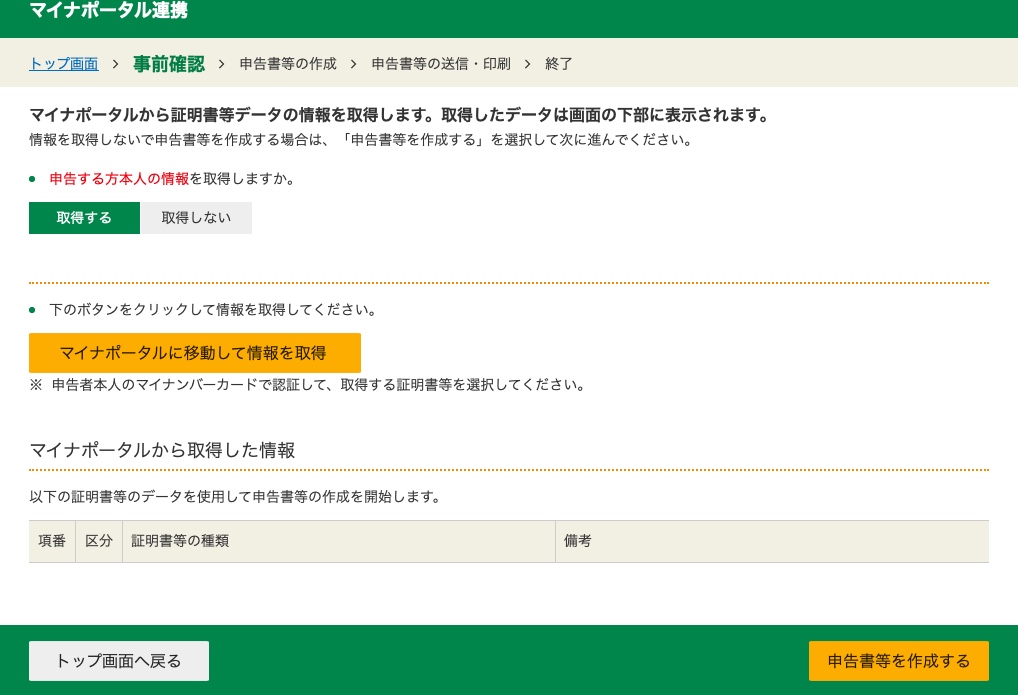Click the 事前確認 breadcrumb step
Image resolution: width=1018 pixels, height=695 pixels.
169,64
